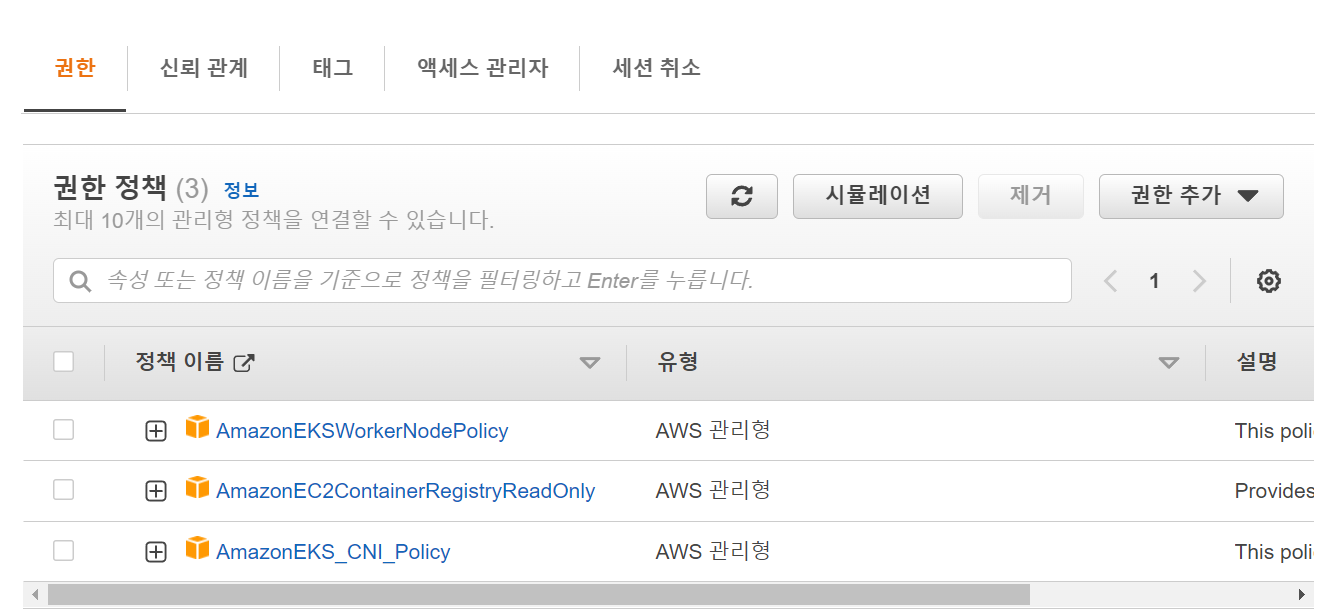Go to next page arrow
The height and width of the screenshot is (612, 1327).
tap(1199, 281)
